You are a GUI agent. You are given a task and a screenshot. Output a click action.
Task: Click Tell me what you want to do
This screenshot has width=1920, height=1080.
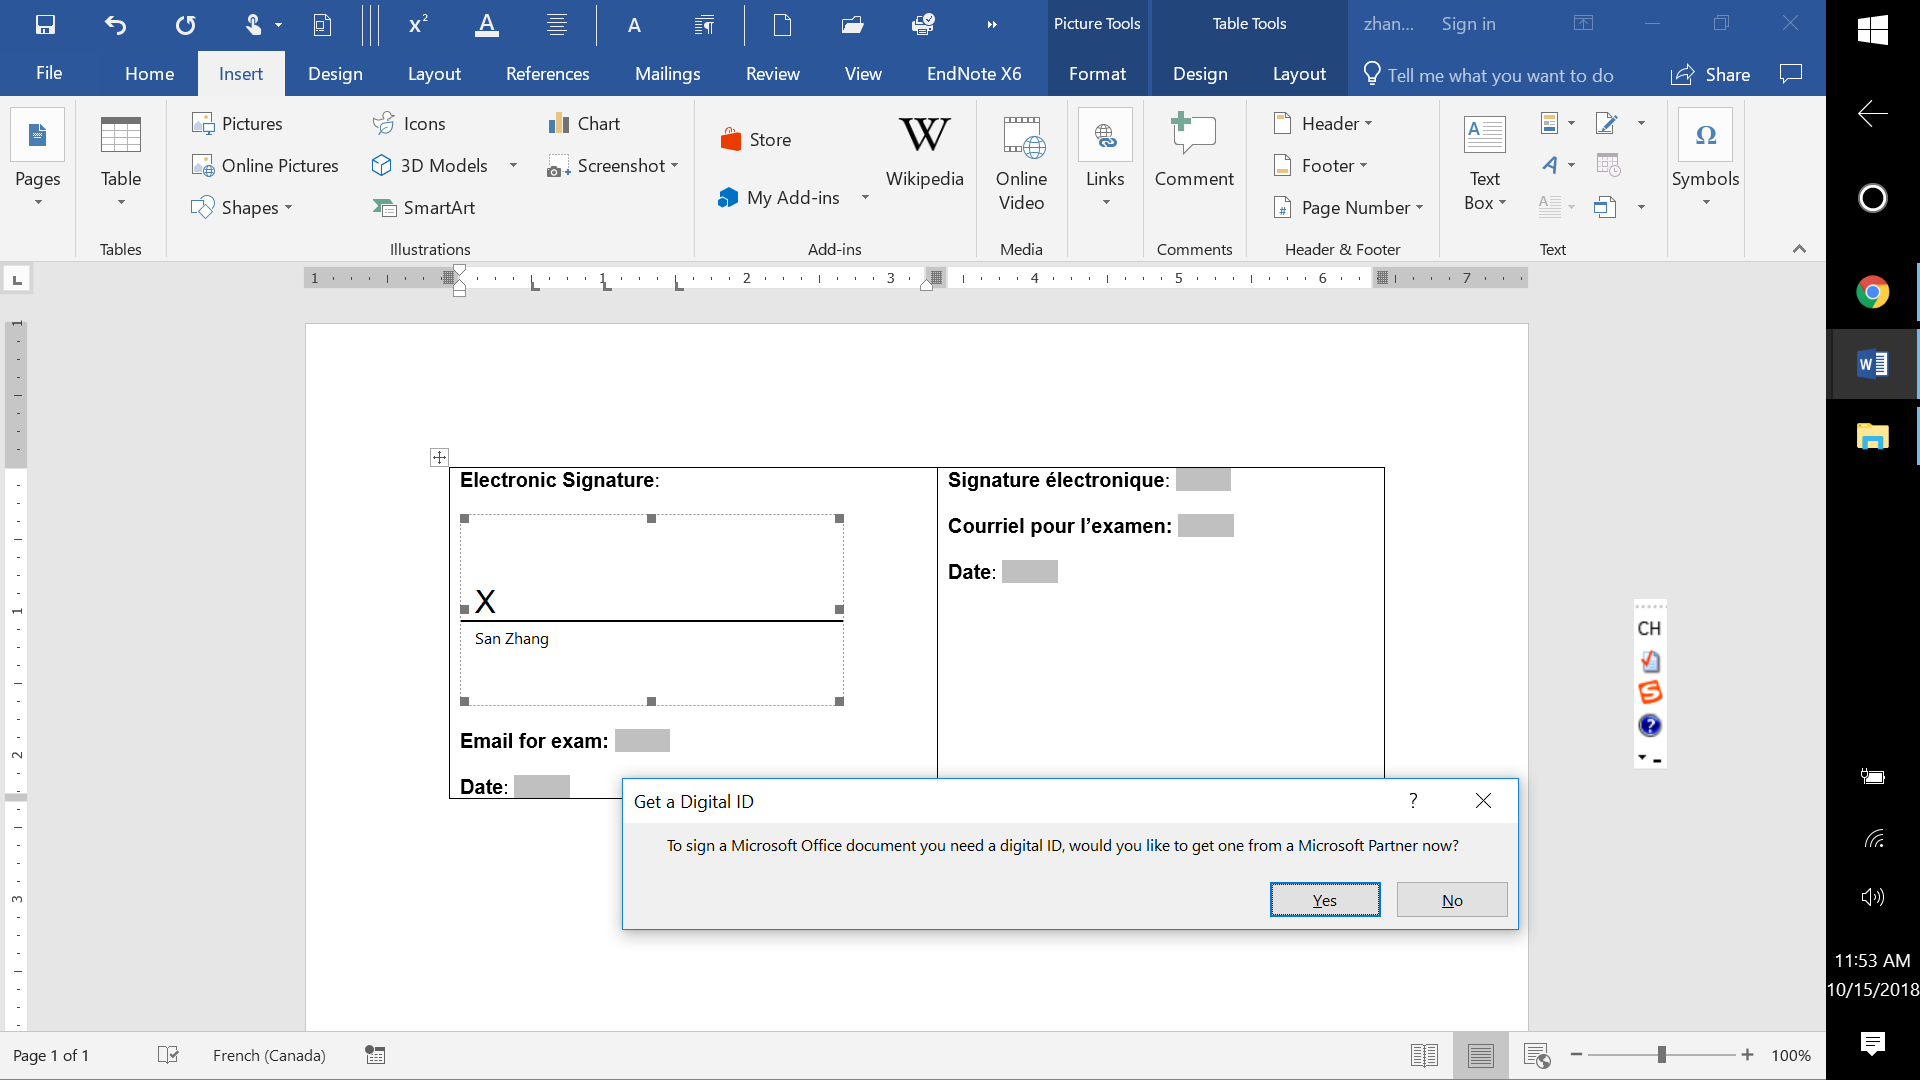point(1489,75)
